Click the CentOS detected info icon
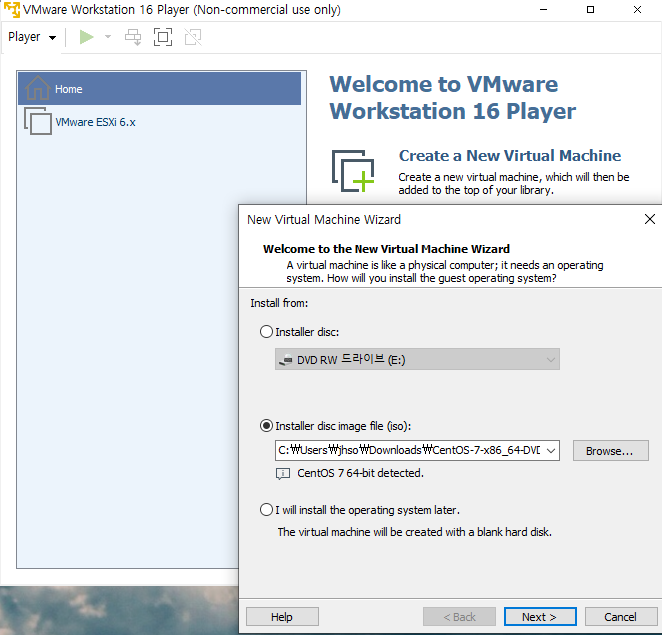Viewport: 662px width, 635px height. (x=282, y=473)
